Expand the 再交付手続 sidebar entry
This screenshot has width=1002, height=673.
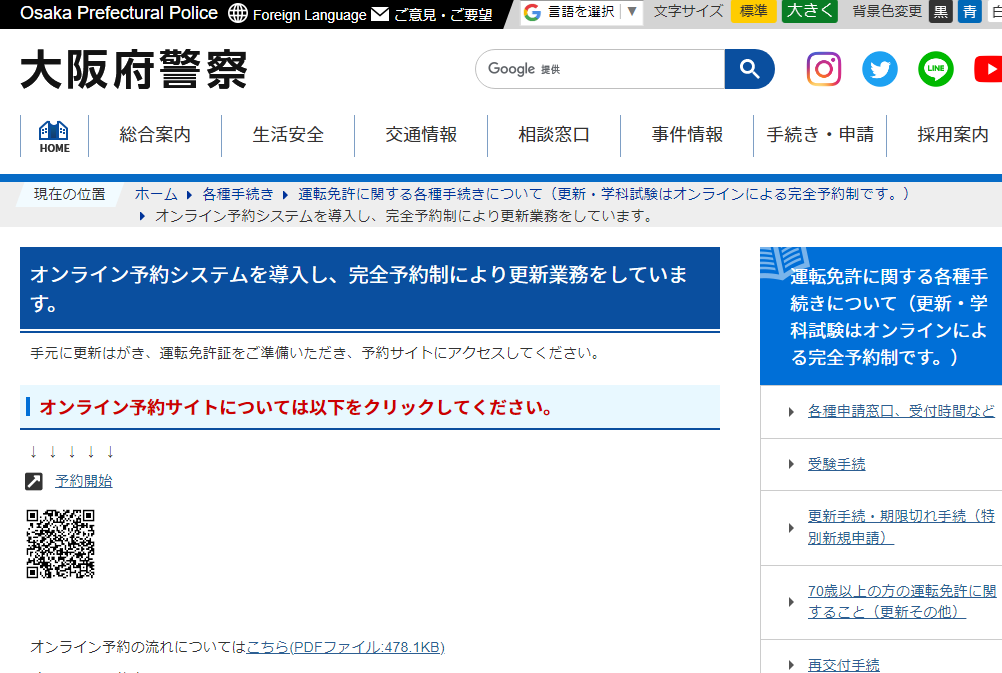pos(843,664)
